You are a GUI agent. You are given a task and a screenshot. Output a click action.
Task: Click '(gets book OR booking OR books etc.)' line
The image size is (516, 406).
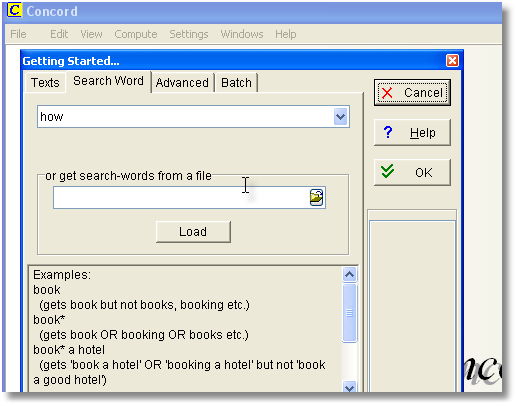144,335
